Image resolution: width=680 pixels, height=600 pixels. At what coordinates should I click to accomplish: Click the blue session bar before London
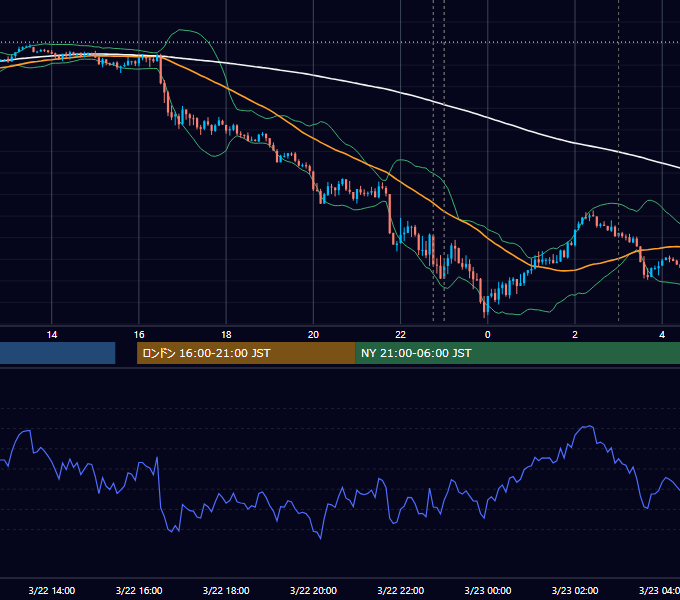(57, 353)
